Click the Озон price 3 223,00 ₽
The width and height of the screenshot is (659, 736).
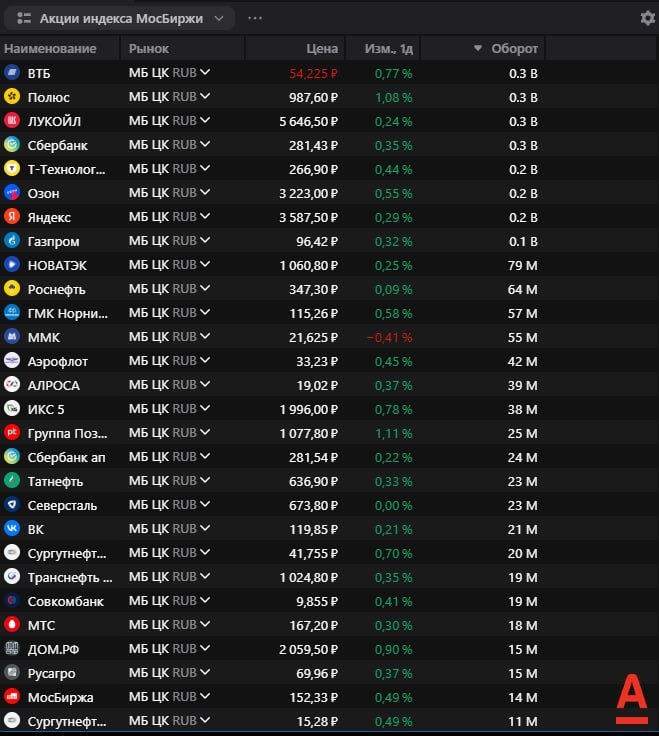click(x=308, y=193)
